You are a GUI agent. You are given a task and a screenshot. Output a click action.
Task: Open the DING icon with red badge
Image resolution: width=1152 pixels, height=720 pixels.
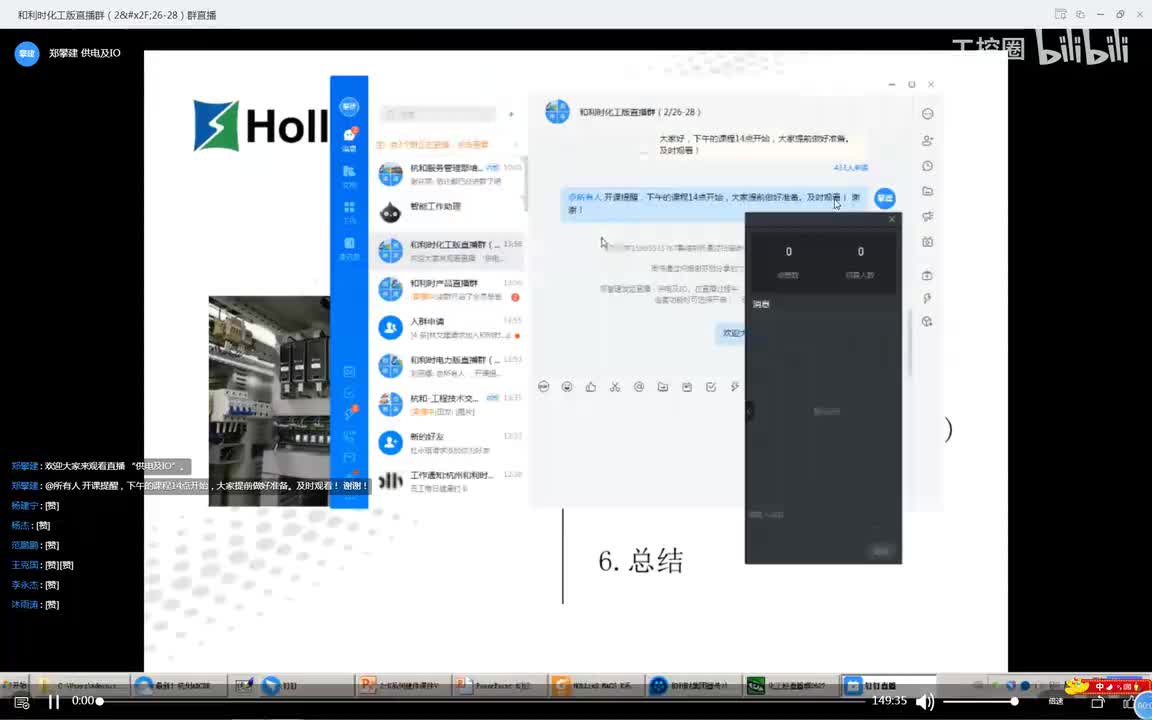pyautogui.click(x=350, y=414)
